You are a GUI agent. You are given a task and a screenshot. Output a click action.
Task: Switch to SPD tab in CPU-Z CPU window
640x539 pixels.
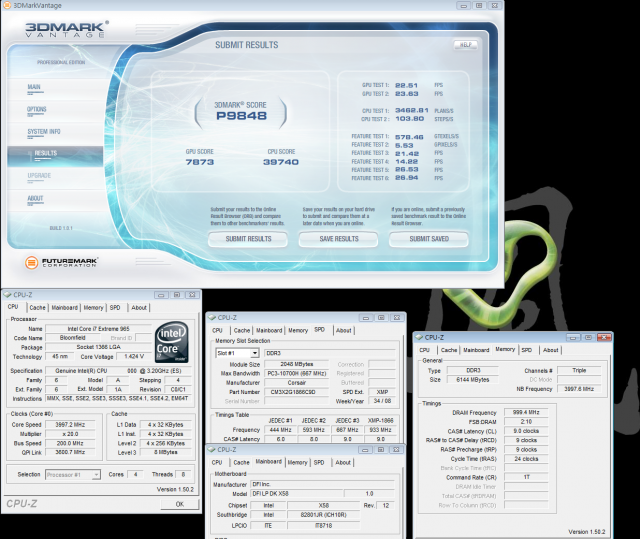tap(115, 308)
